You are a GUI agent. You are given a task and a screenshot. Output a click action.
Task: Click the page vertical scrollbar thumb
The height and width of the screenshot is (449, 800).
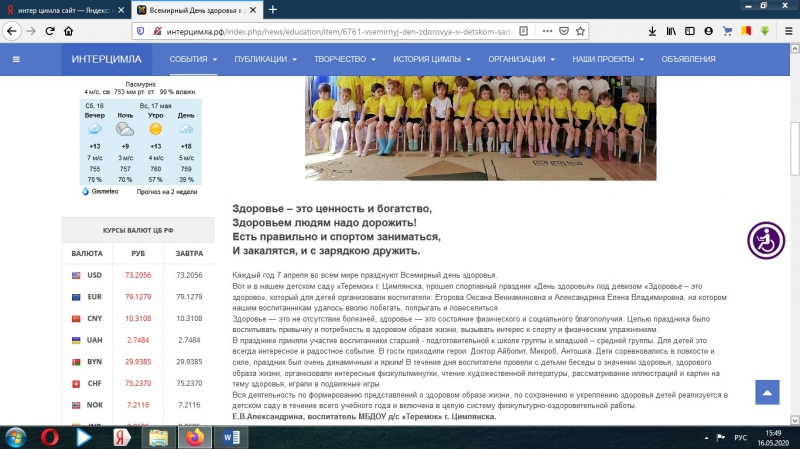[794, 148]
